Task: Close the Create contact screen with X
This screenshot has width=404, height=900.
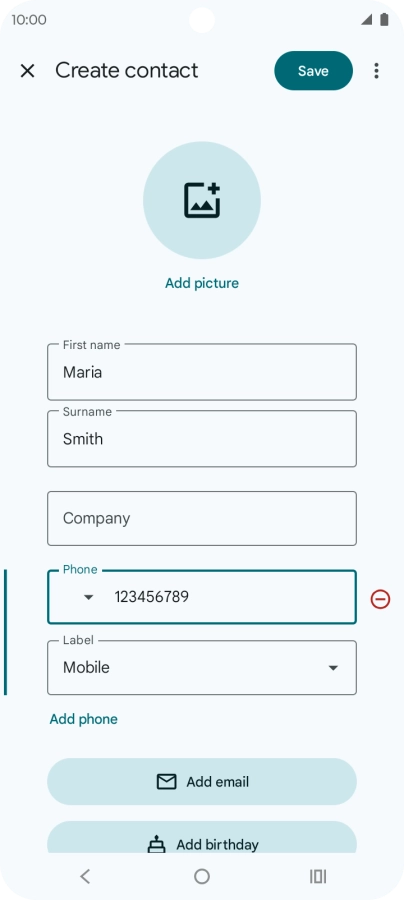Action: point(28,71)
